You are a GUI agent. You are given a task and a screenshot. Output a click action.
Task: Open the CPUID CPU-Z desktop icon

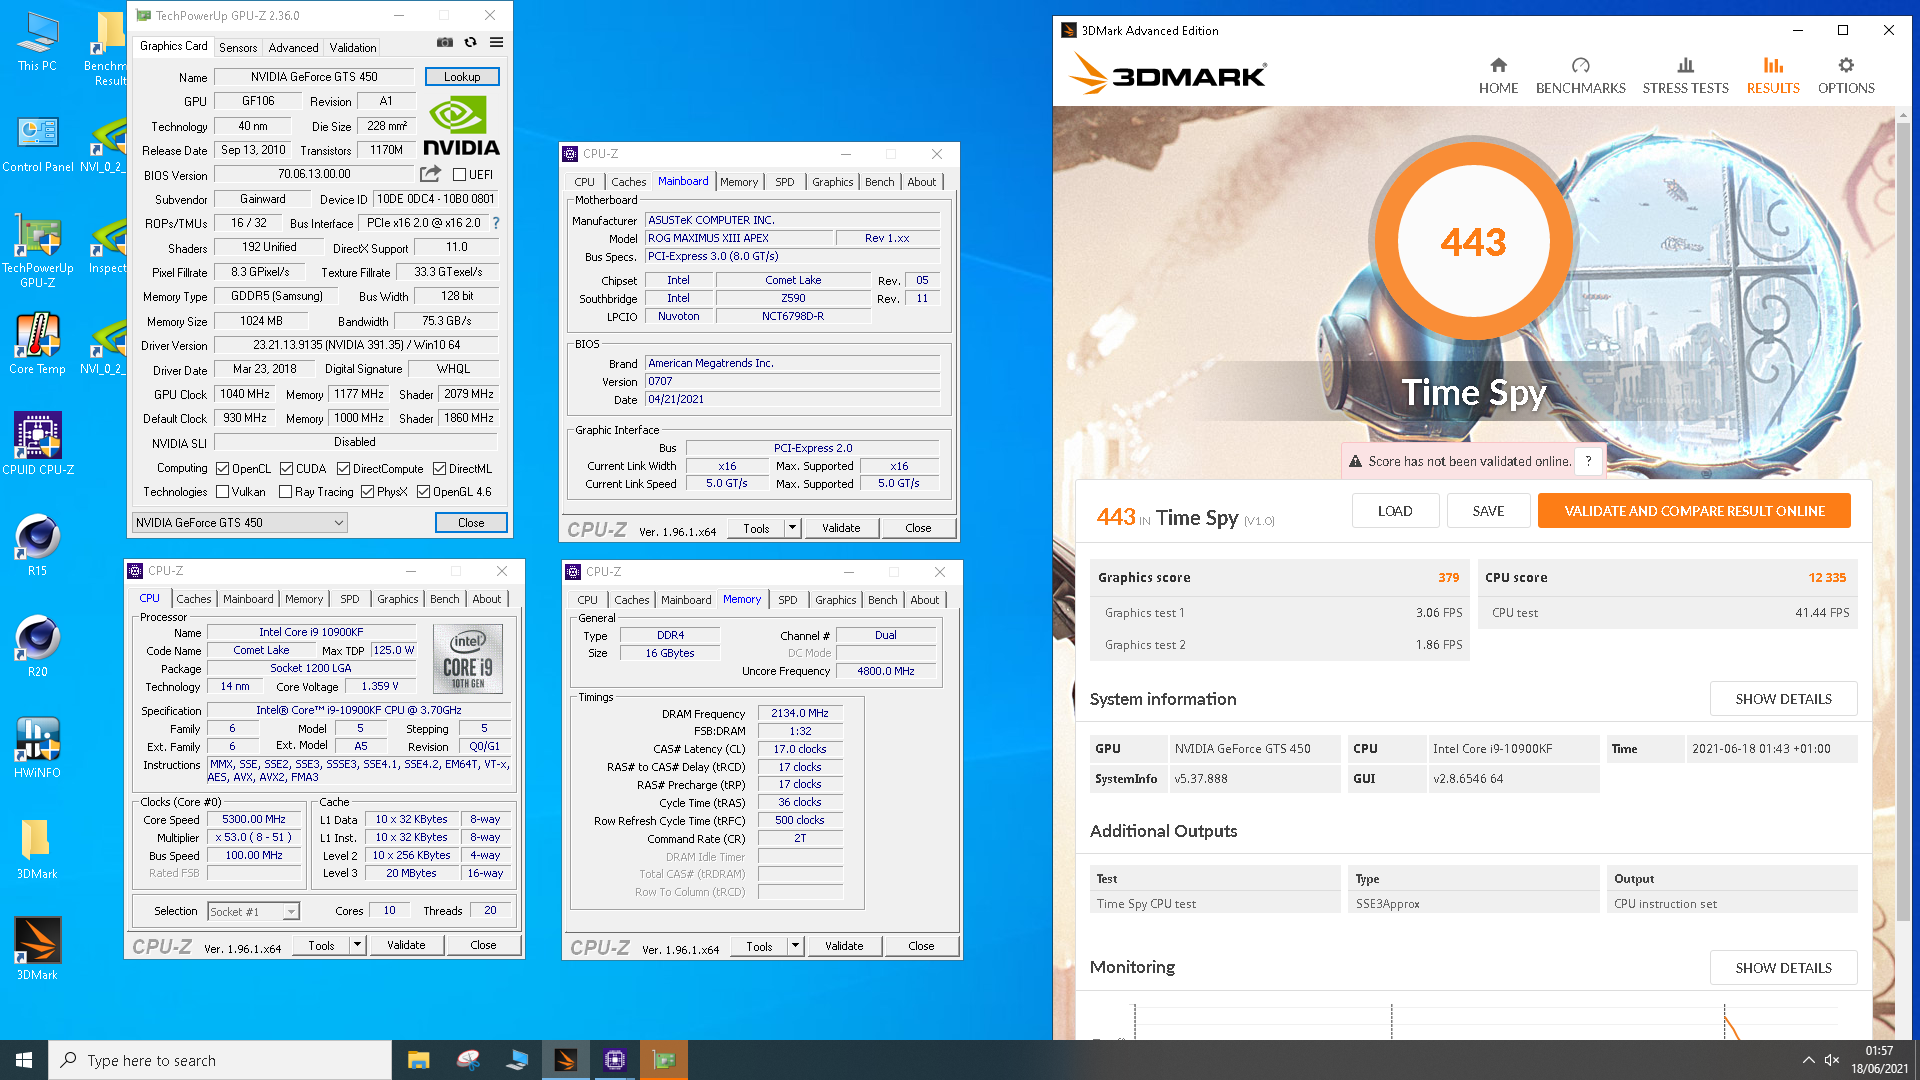(37, 443)
